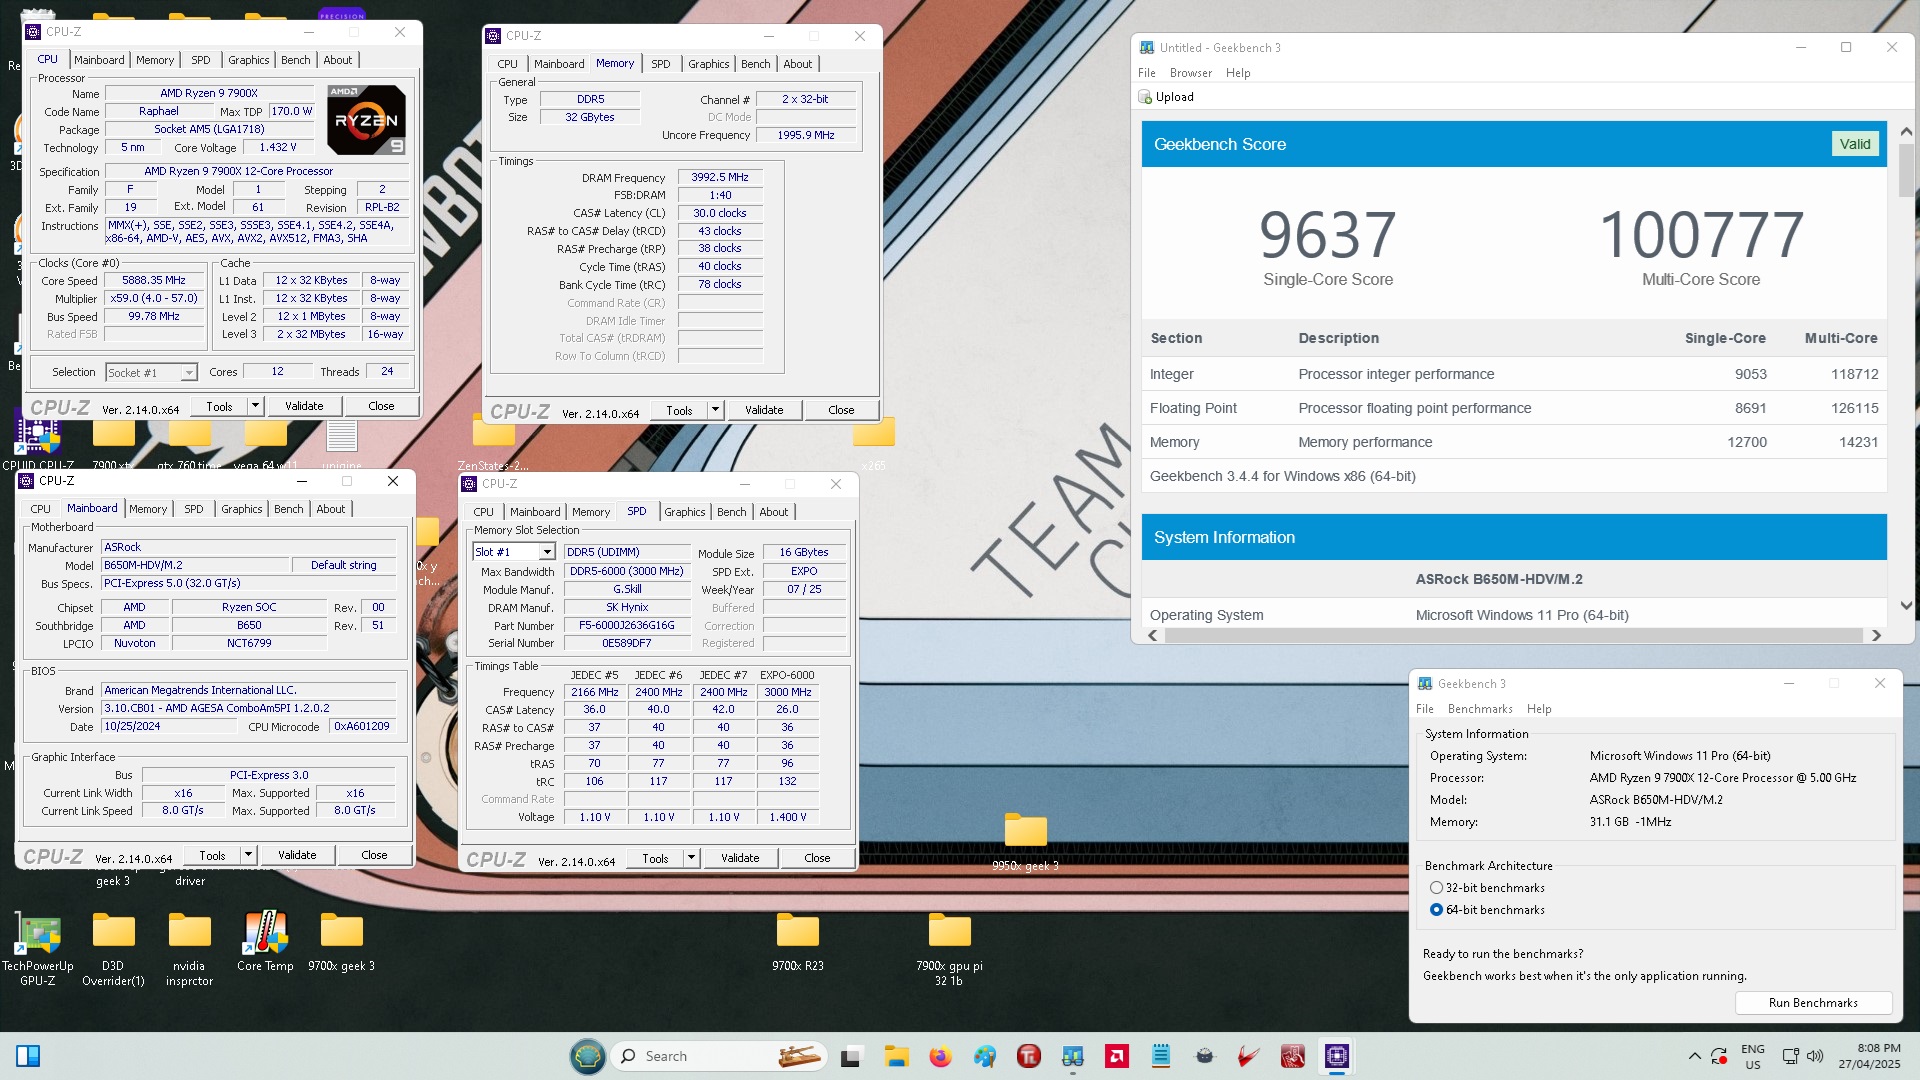Click Tools button in Mainboard window
Screen dimensions: 1920x1080
(x=212, y=855)
